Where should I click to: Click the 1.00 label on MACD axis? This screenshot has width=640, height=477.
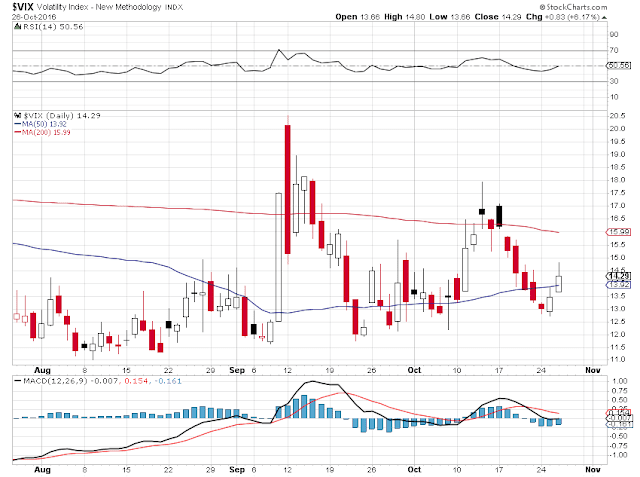coord(620,381)
